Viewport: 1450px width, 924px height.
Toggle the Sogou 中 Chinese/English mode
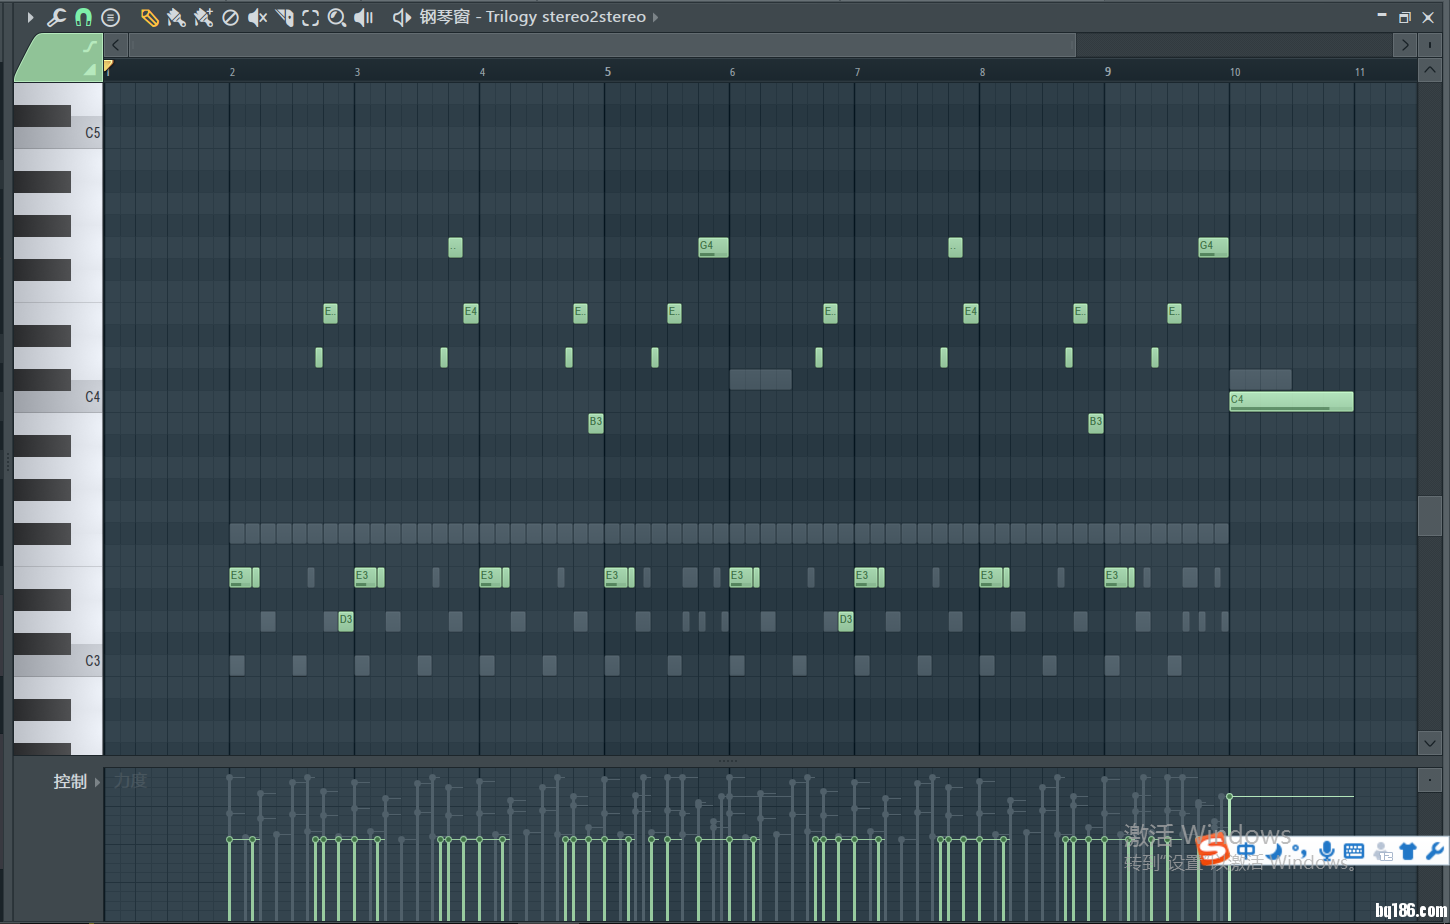(x=1246, y=851)
